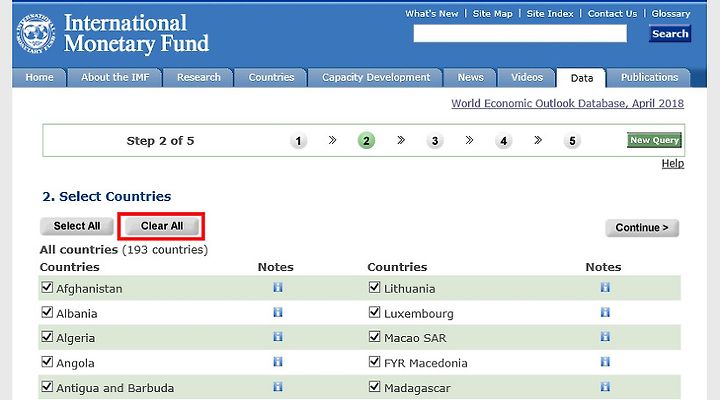Image resolution: width=720 pixels, height=400 pixels.
Task: Open the What's New link
Action: 432,14
